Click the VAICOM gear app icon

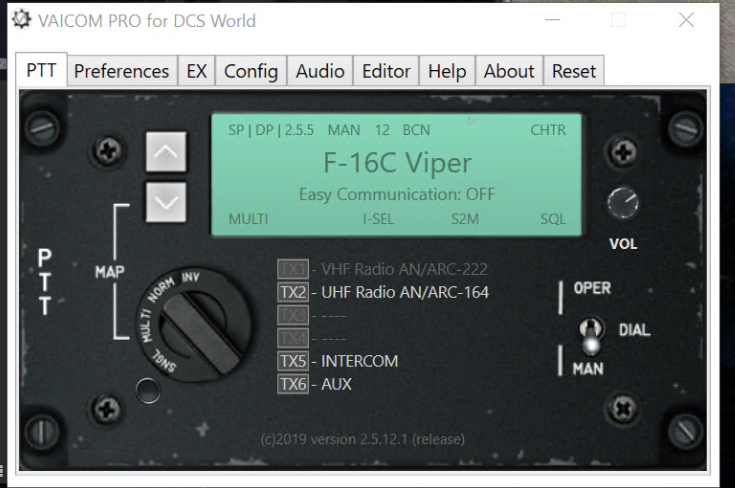click(22, 20)
